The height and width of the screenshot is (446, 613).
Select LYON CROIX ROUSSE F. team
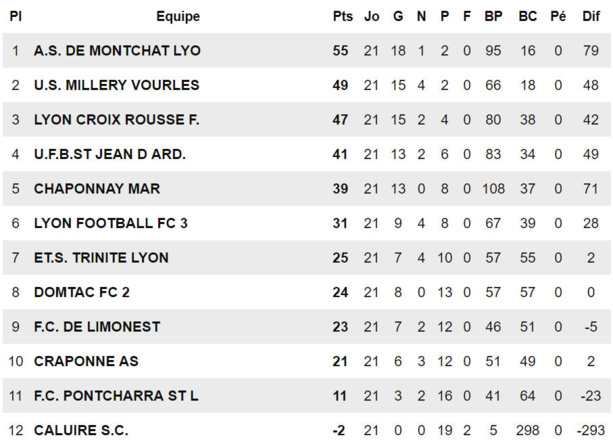(116, 120)
